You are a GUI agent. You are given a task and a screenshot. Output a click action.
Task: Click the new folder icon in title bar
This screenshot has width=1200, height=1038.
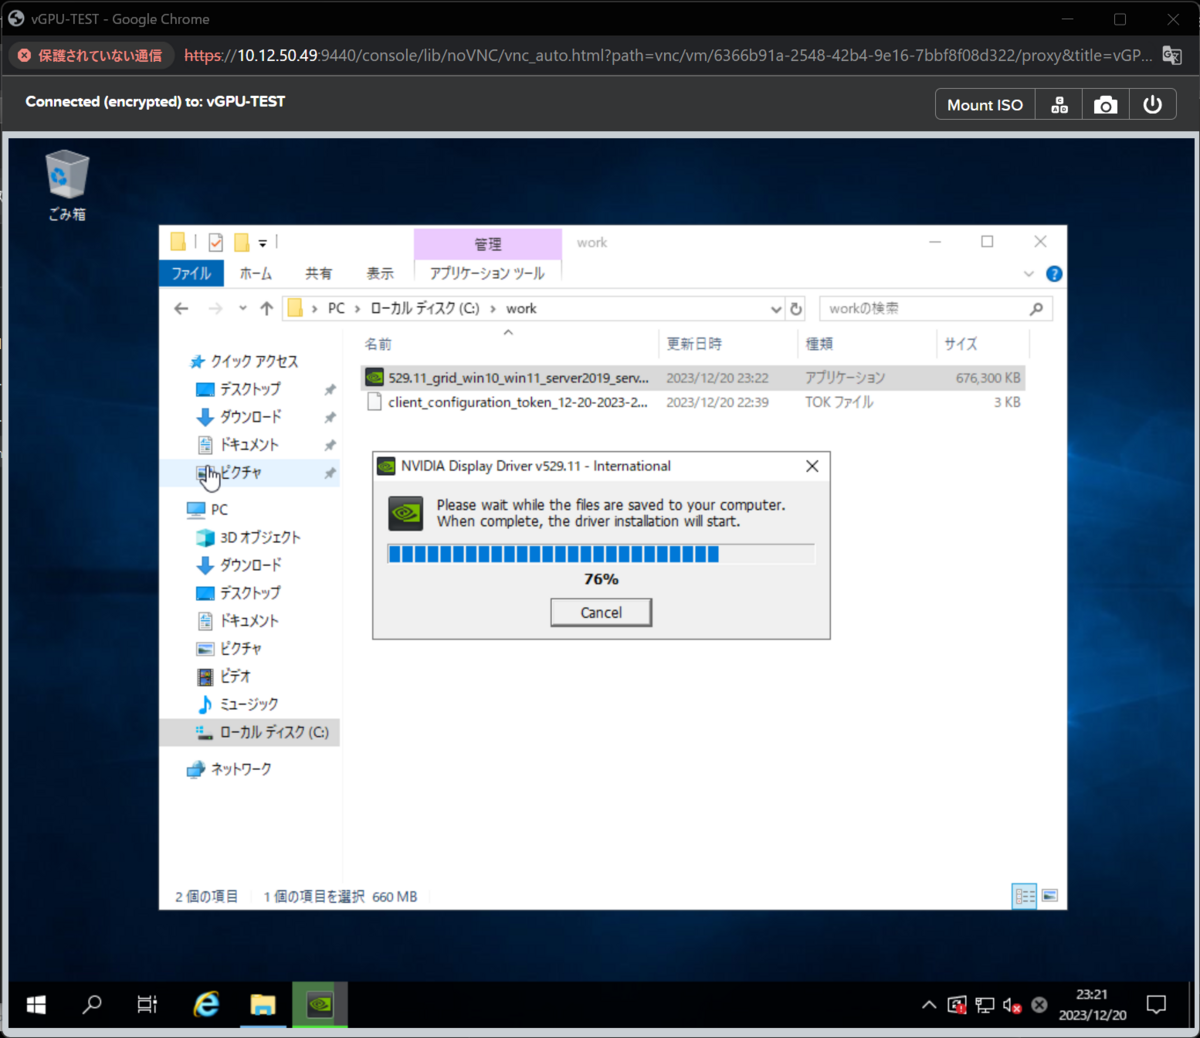coord(241,242)
